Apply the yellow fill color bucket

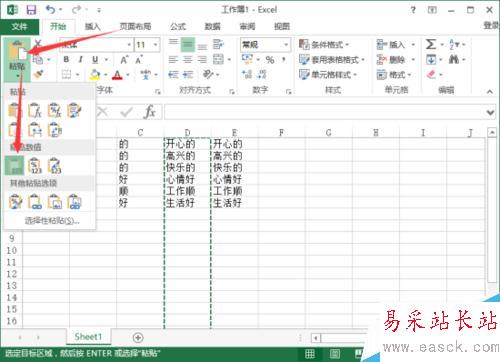95,74
